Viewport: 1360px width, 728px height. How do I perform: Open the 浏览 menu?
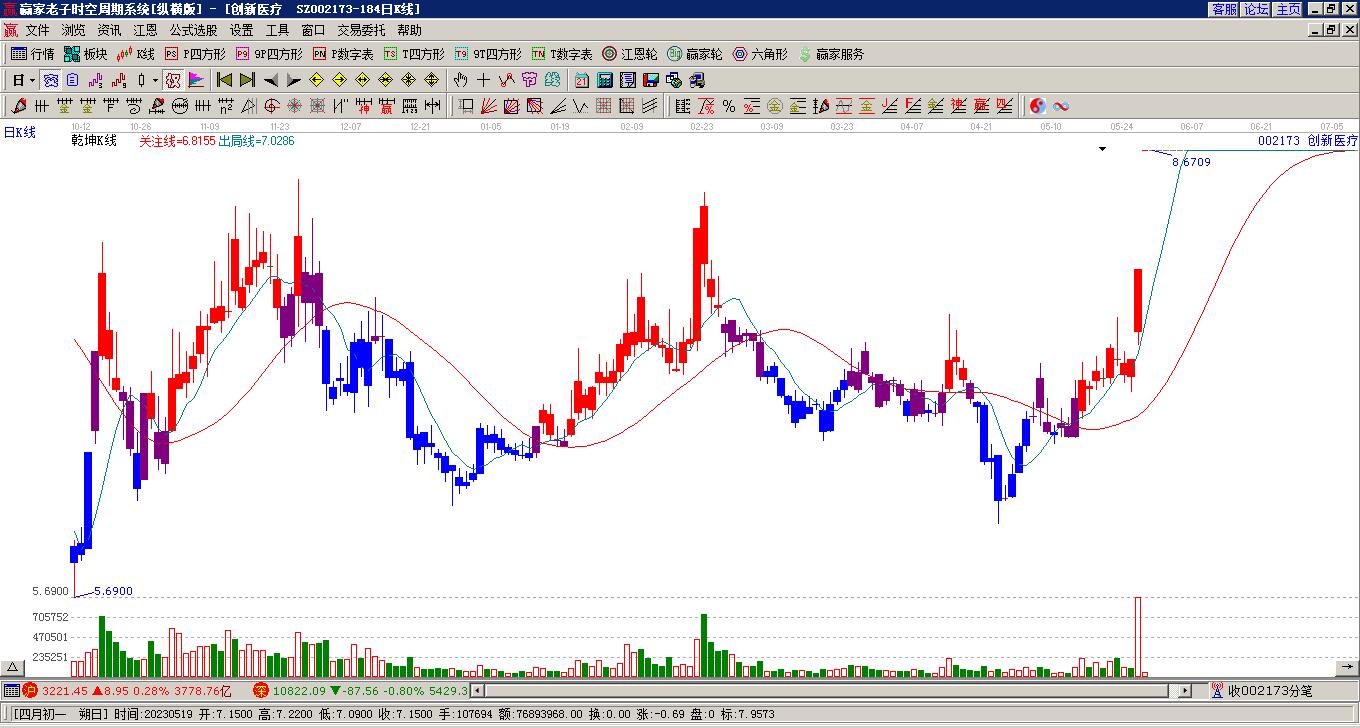pos(73,30)
